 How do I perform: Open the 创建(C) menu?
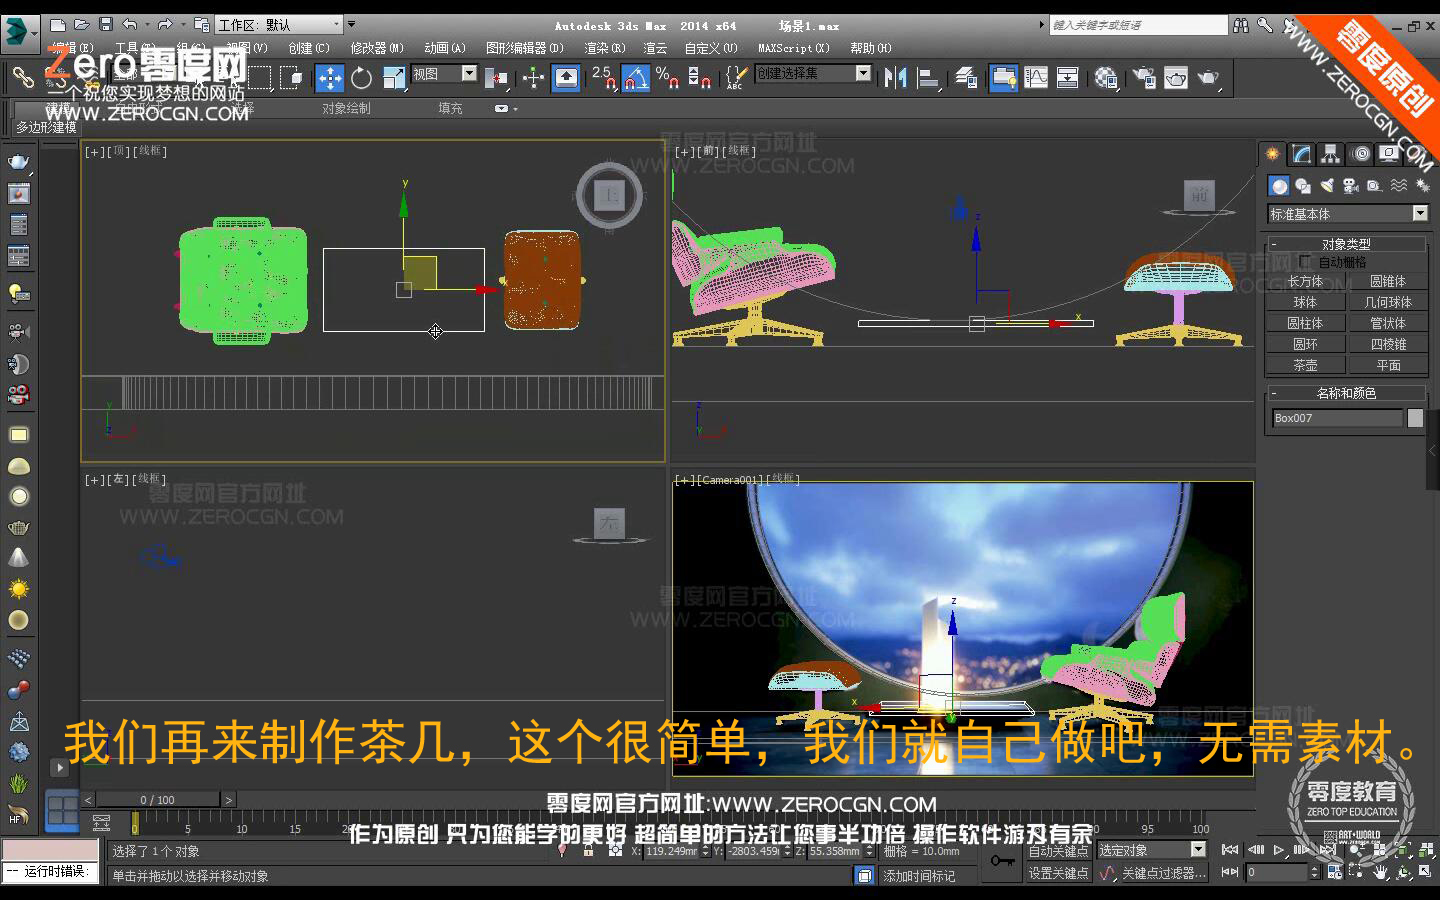309,48
